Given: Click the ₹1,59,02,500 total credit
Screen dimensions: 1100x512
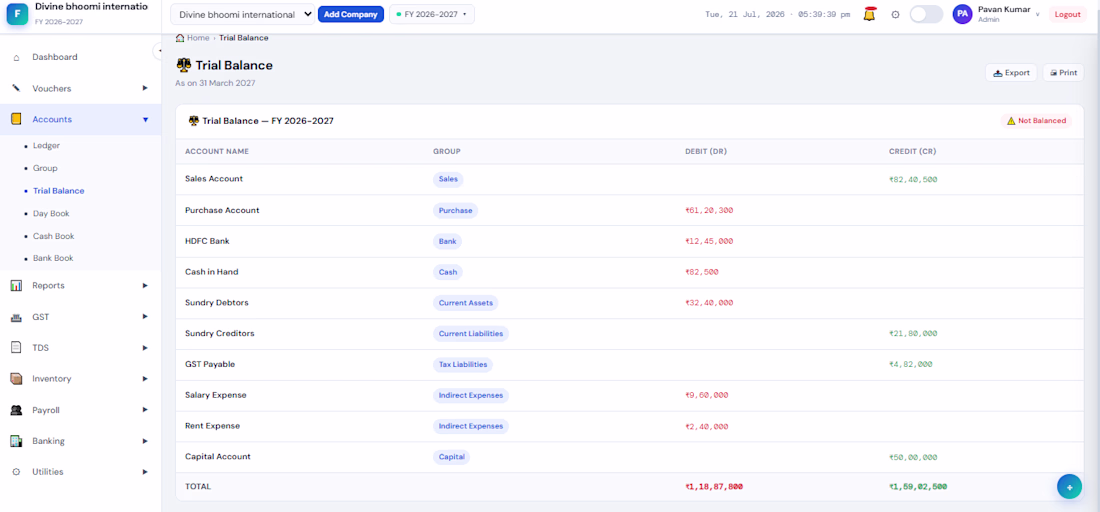Looking at the screenshot, I should coord(918,487).
